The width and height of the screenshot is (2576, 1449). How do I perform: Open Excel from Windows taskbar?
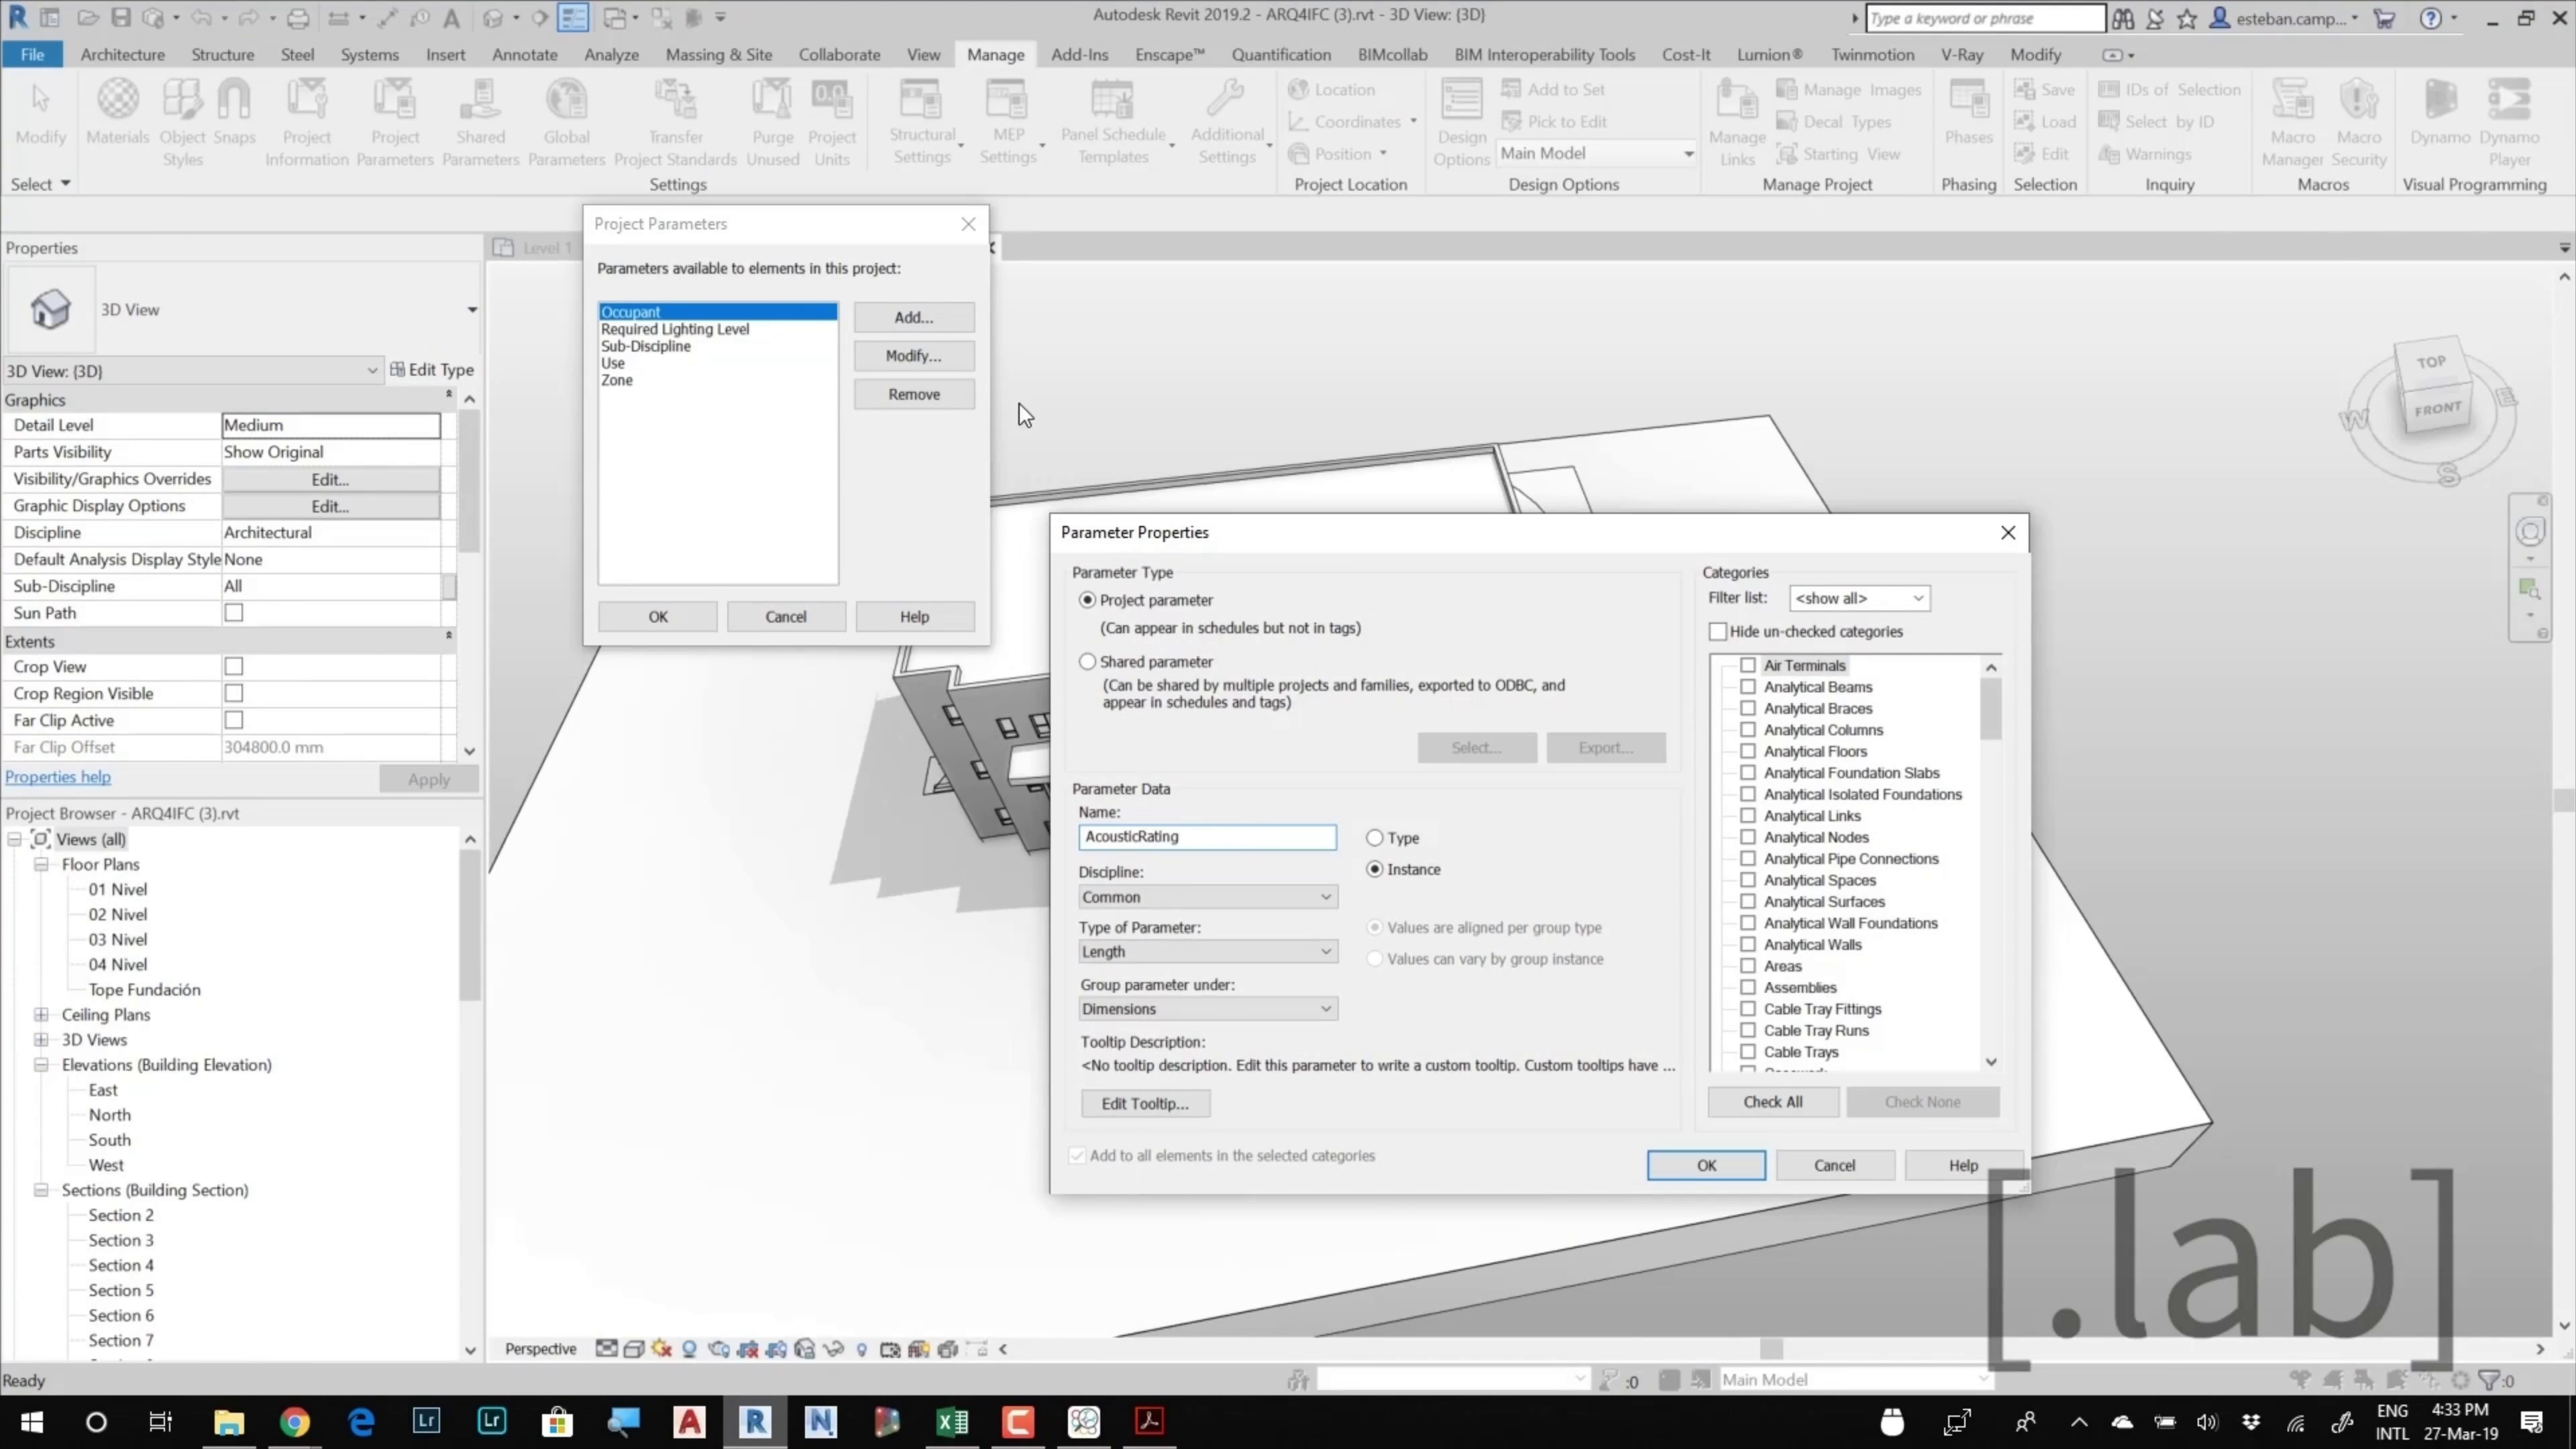952,1421
